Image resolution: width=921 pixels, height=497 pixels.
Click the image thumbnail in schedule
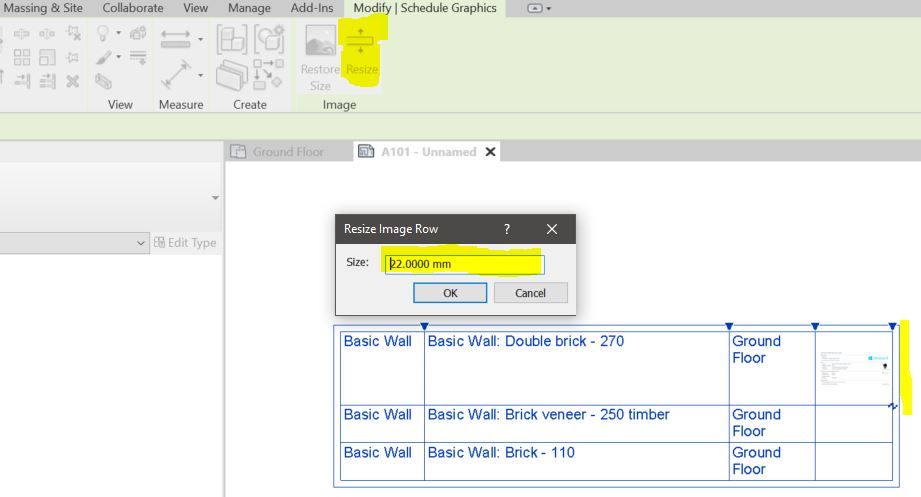coord(854,368)
